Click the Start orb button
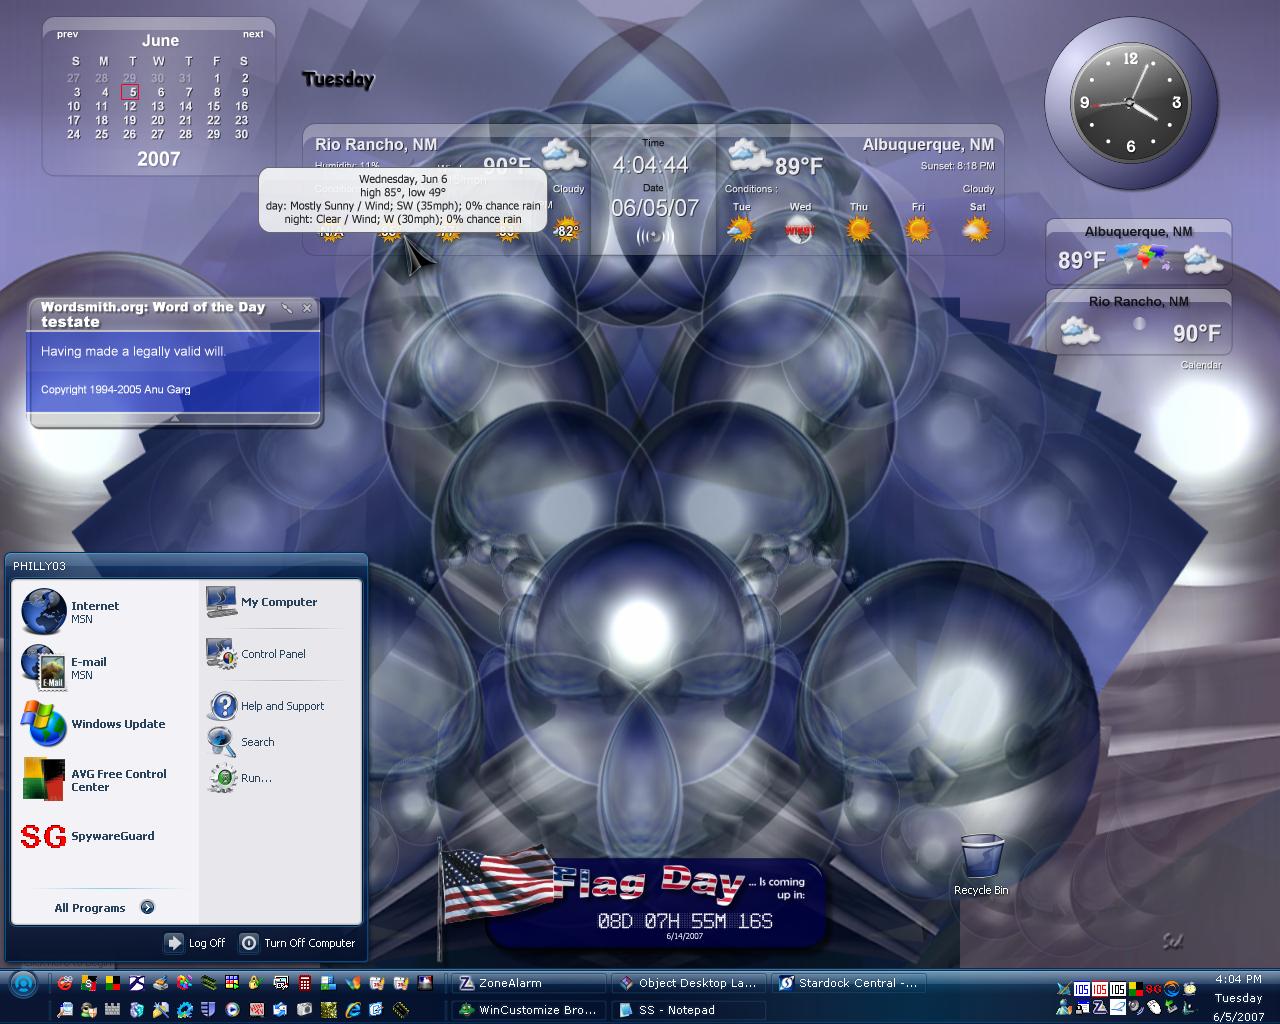This screenshot has width=1280, height=1024. point(23,984)
